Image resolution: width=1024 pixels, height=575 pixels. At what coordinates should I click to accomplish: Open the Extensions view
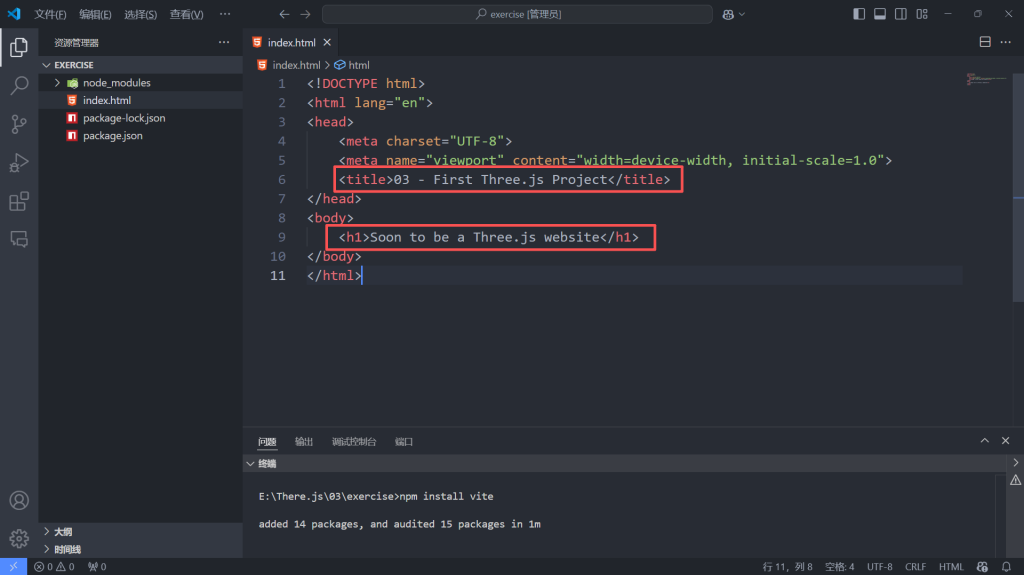coord(19,202)
